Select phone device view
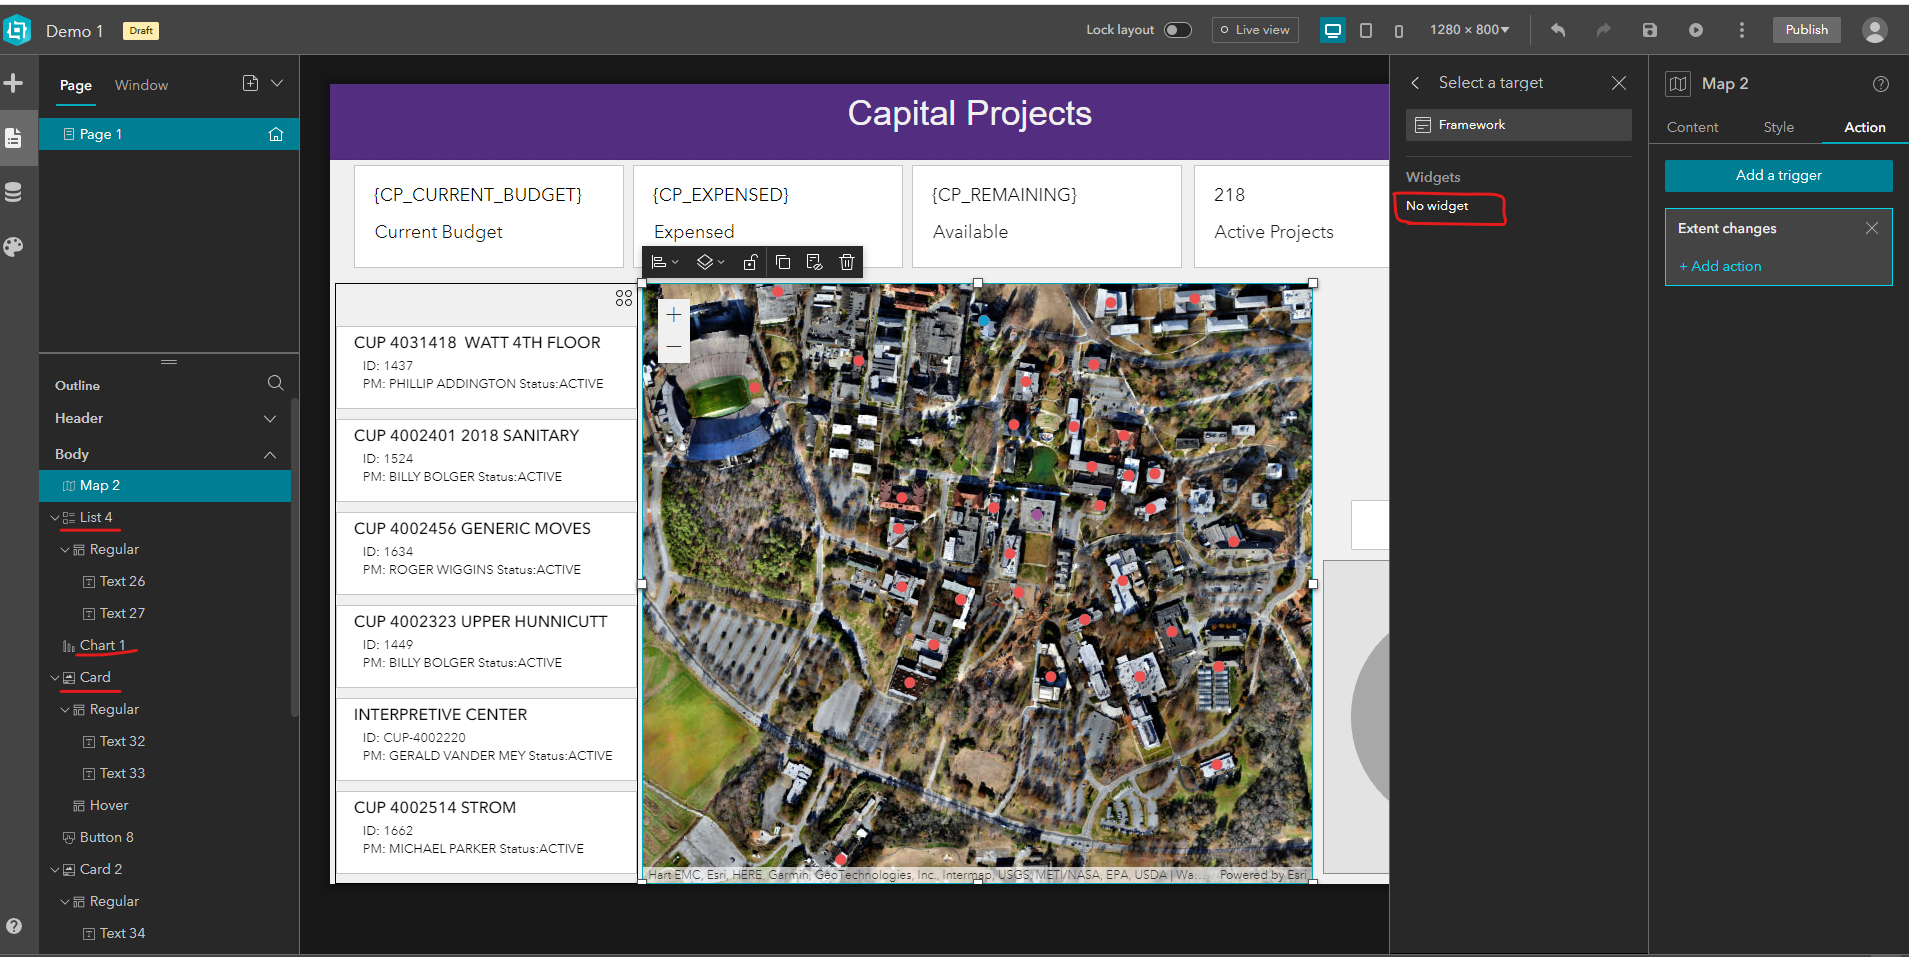This screenshot has width=1909, height=957. [1398, 31]
